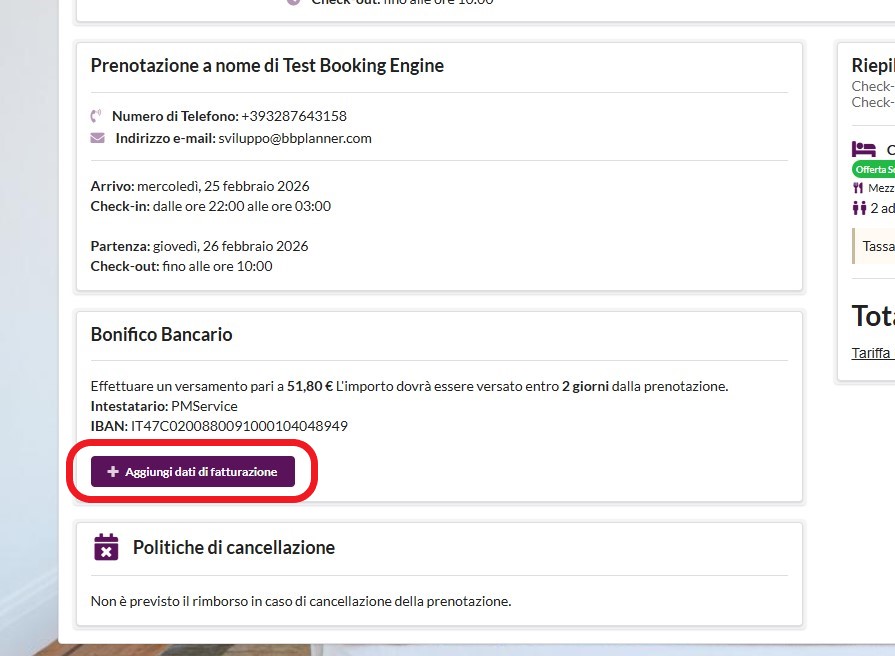Click the phone number +393287643158
The image size is (895, 656).
click(x=294, y=116)
